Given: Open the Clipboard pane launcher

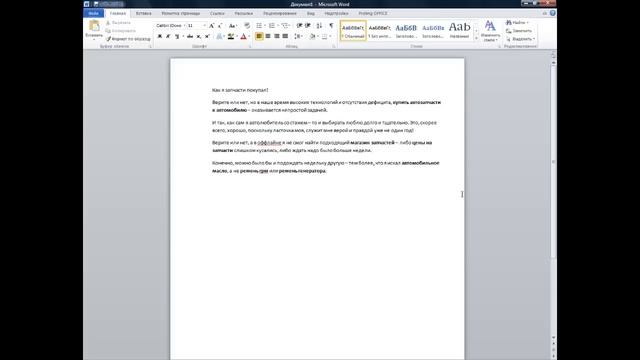Looking at the screenshot, I should 150,47.
